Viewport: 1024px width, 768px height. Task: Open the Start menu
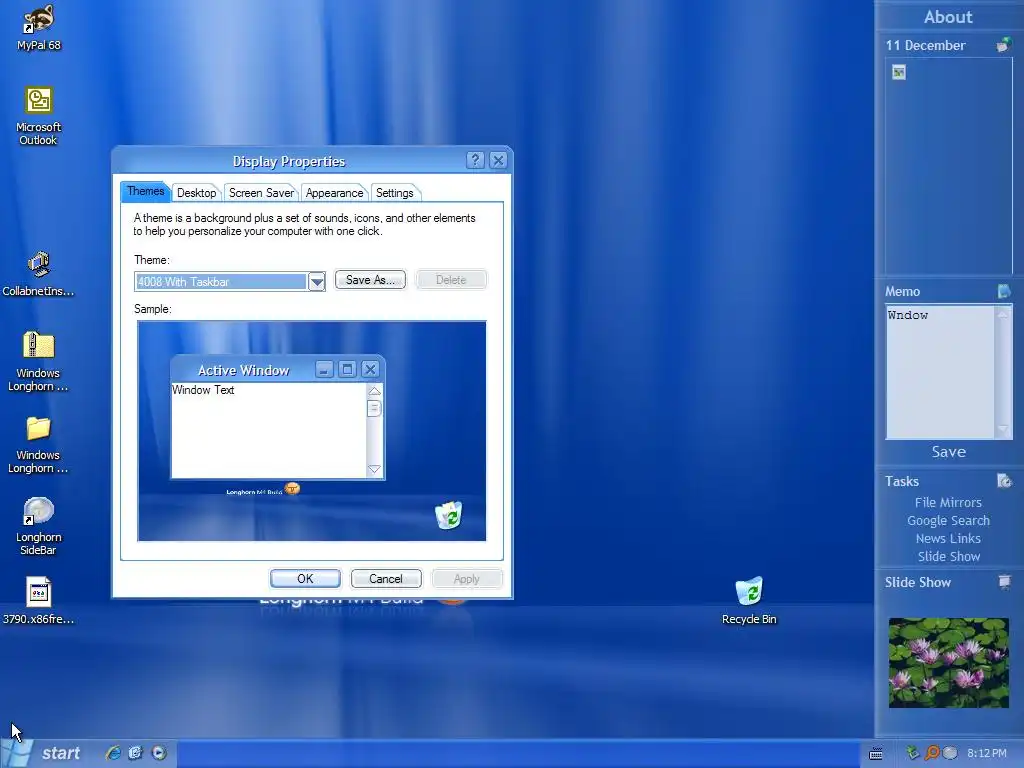tap(42, 753)
